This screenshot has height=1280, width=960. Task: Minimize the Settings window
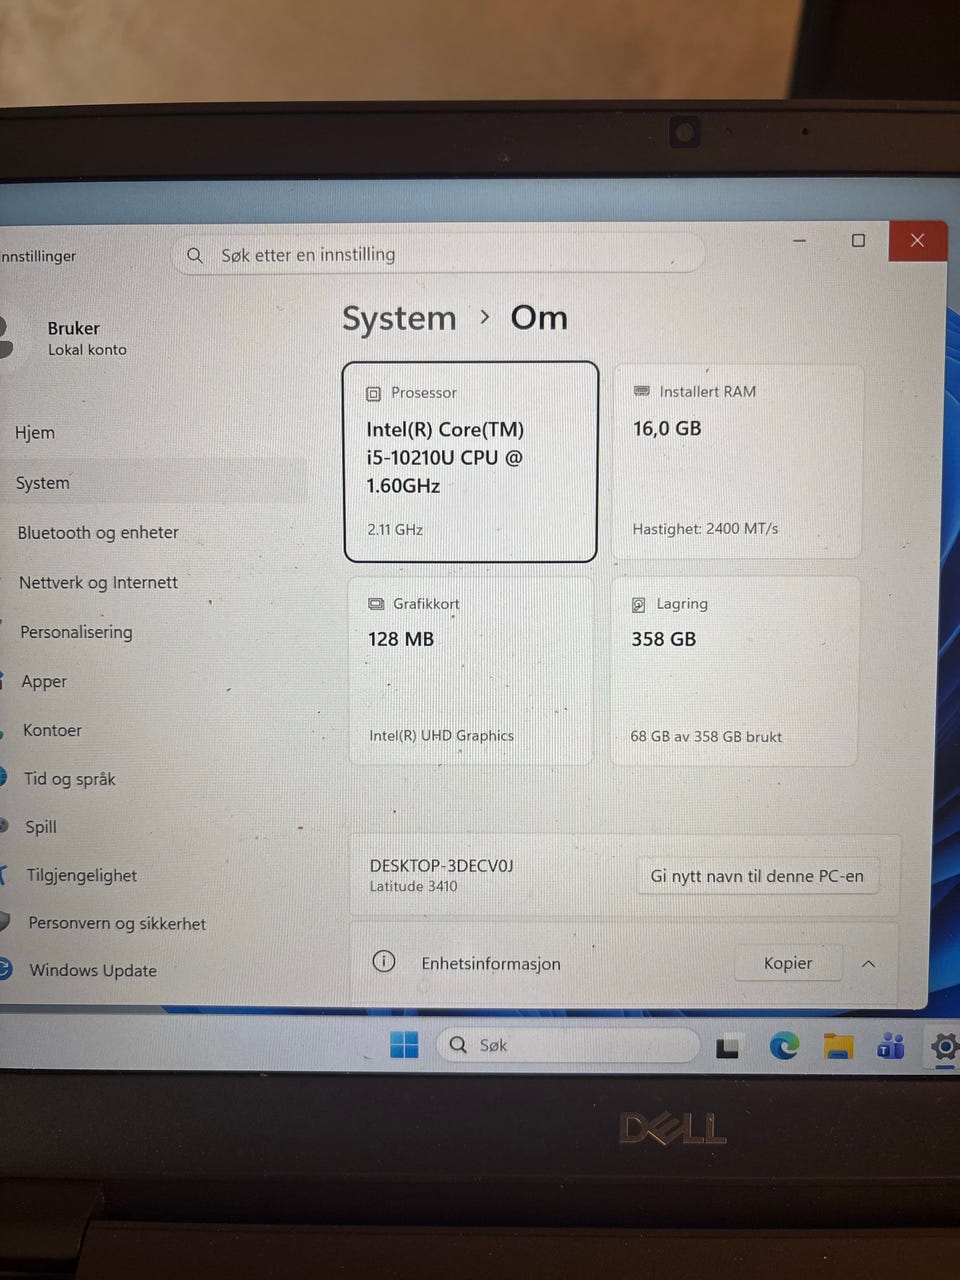point(800,241)
